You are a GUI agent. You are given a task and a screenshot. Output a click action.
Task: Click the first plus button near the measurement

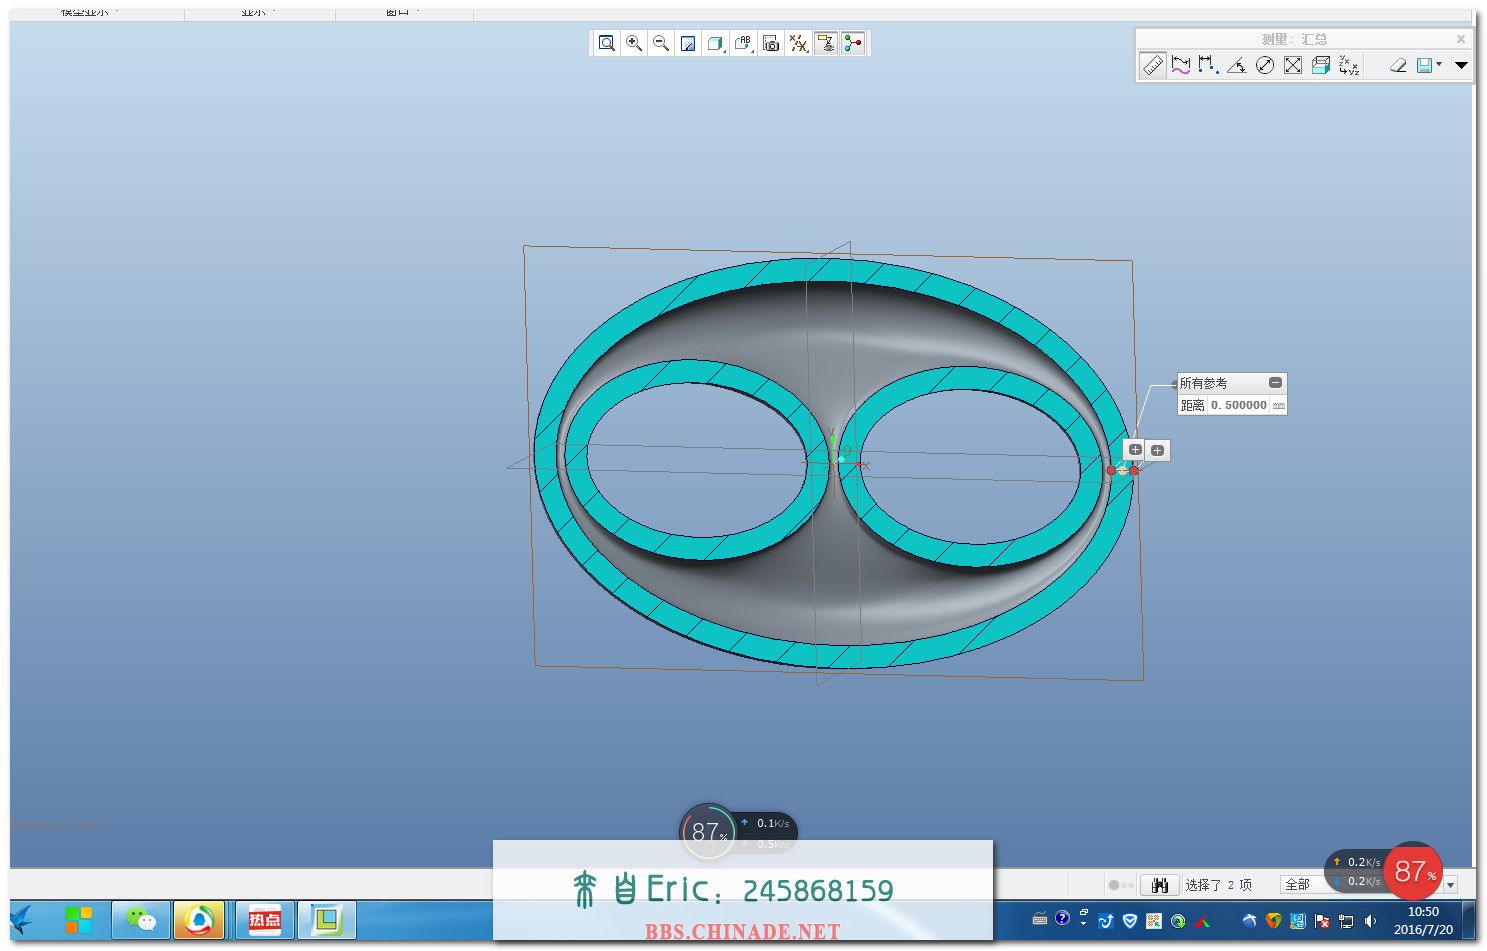pos(1135,450)
